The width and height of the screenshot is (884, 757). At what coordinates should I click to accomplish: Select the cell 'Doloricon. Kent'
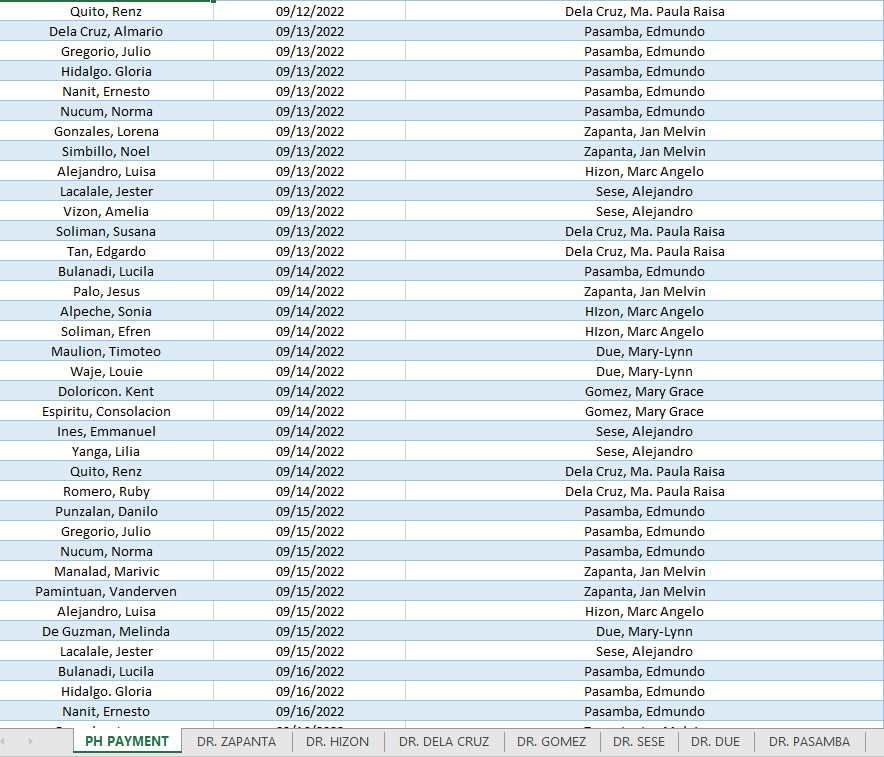click(x=106, y=392)
